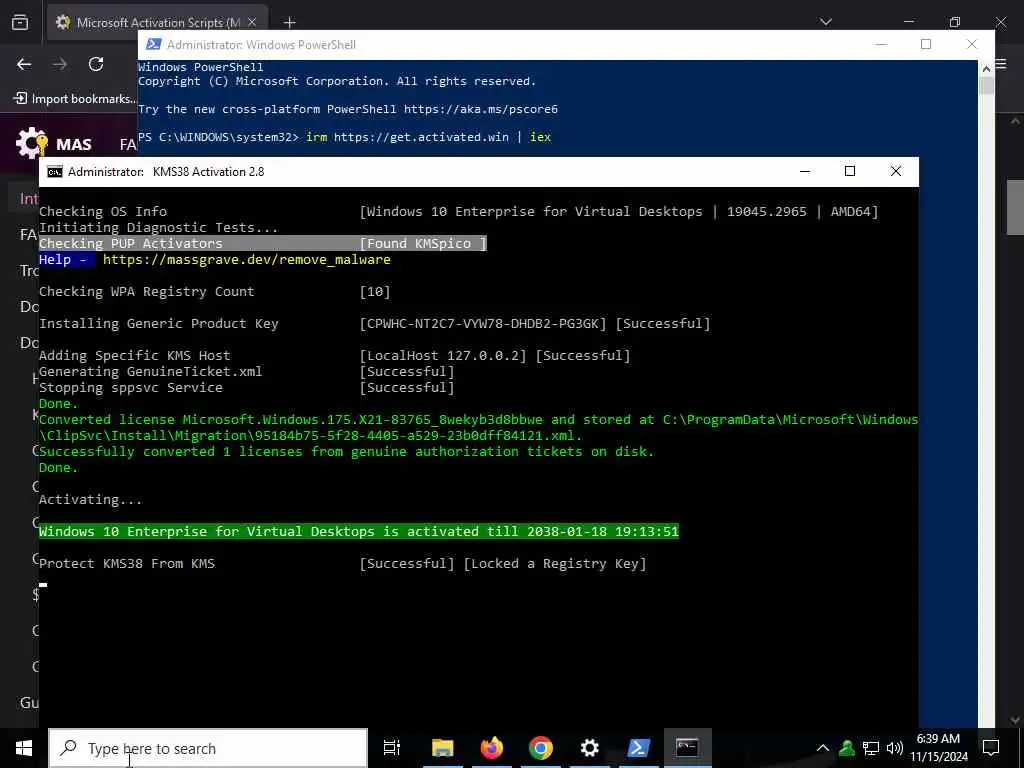Reload the browser page
The image size is (1024, 768).
(96, 64)
